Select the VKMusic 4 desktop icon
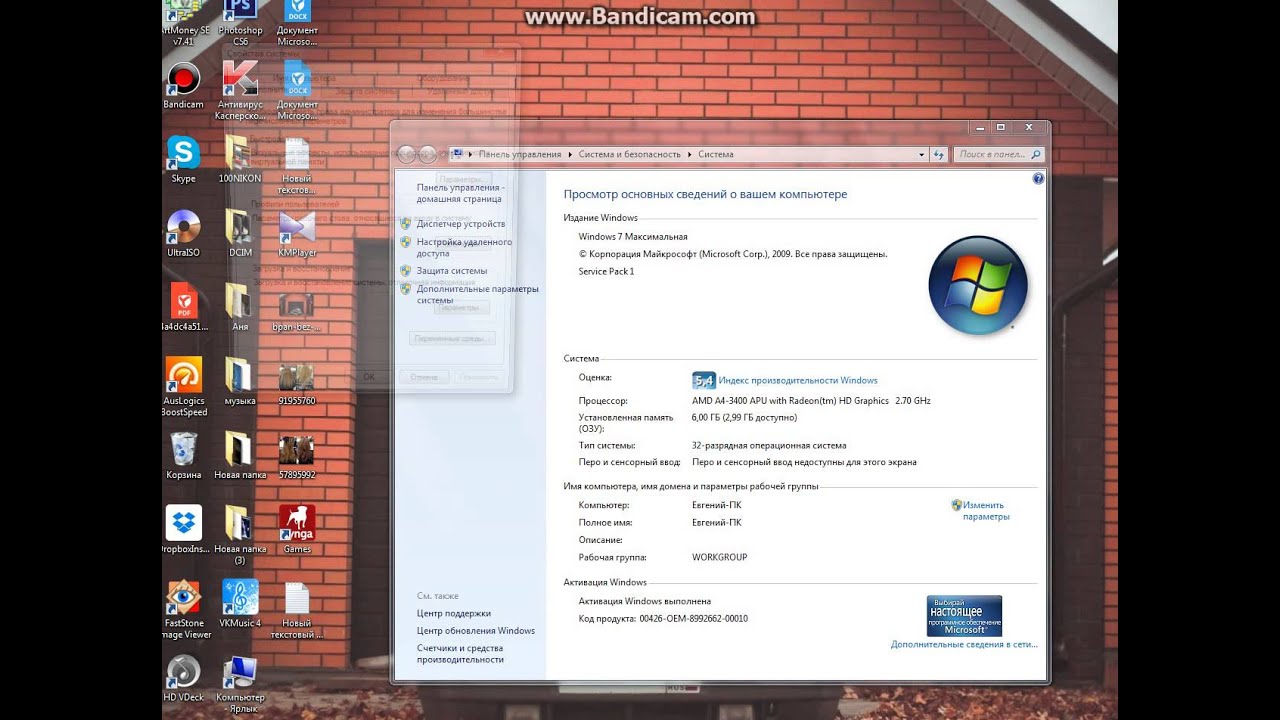The width and height of the screenshot is (1280, 720). pyautogui.click(x=240, y=604)
